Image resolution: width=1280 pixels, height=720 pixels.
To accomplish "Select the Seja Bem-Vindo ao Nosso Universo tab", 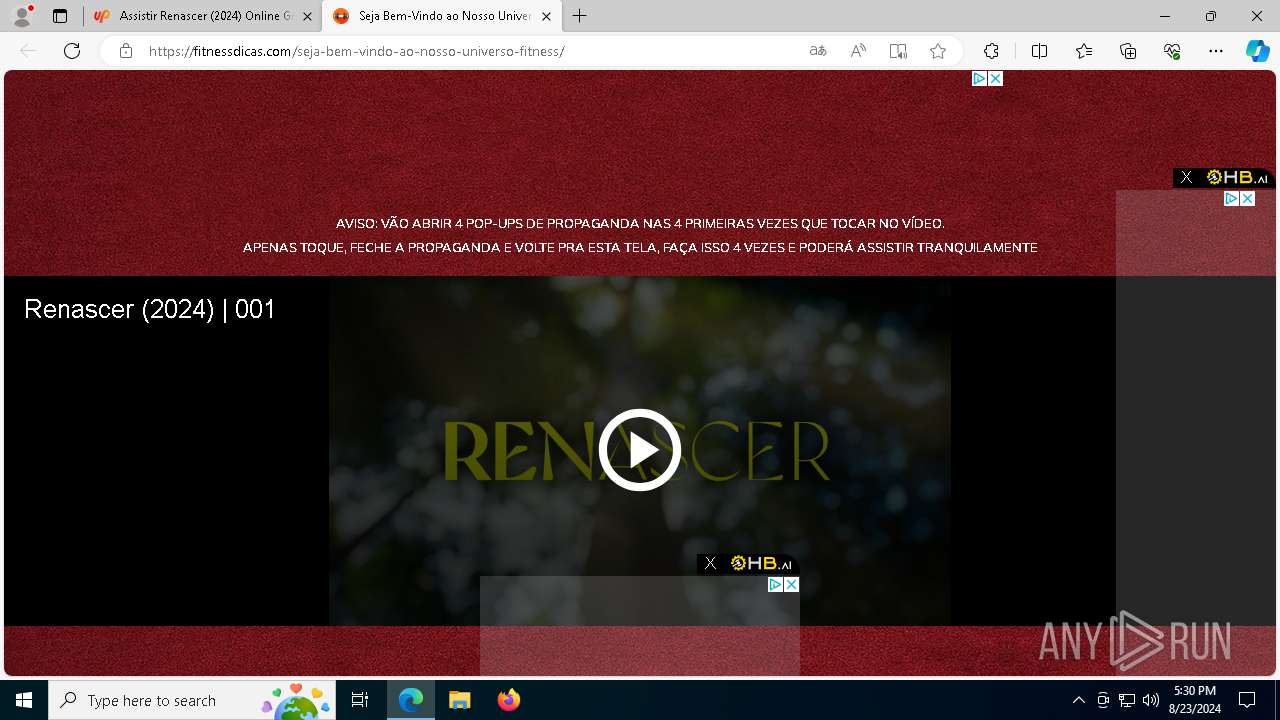I will click(x=441, y=16).
